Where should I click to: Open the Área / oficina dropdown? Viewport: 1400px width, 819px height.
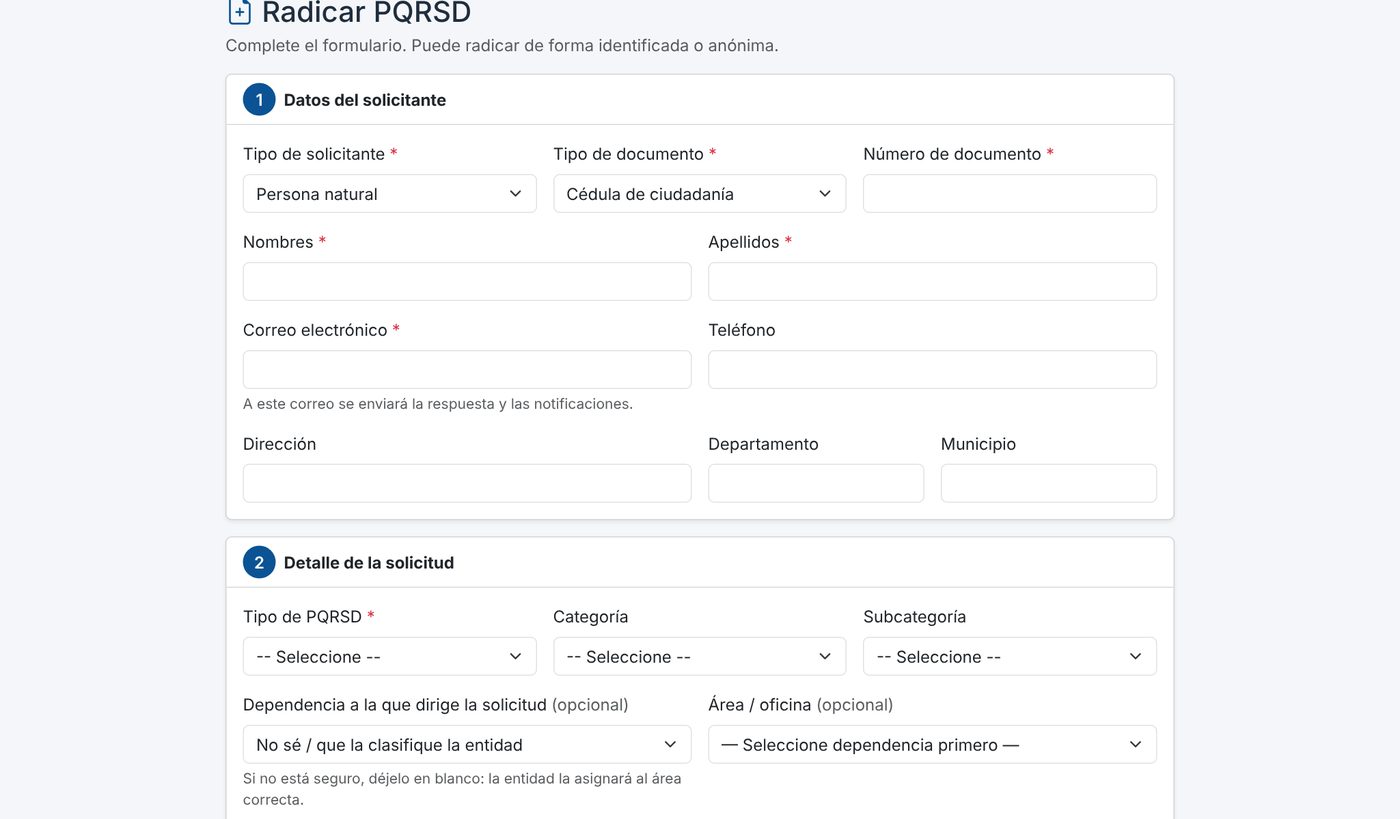click(x=932, y=745)
